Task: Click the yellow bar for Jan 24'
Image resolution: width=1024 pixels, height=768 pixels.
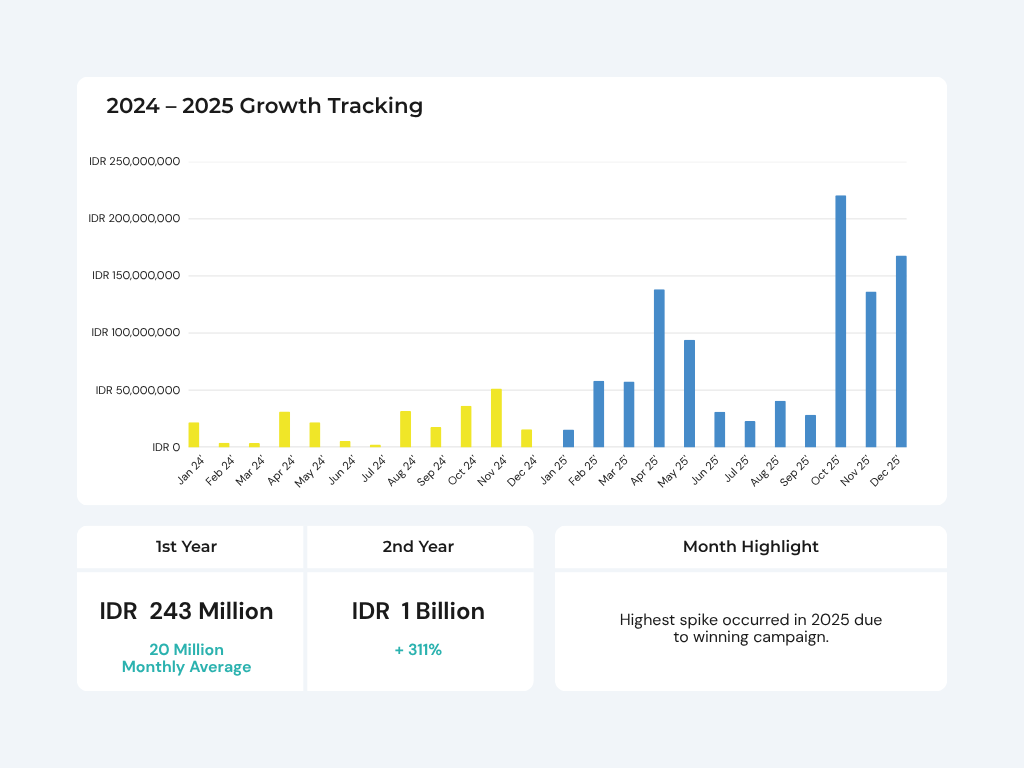Action: pos(194,435)
